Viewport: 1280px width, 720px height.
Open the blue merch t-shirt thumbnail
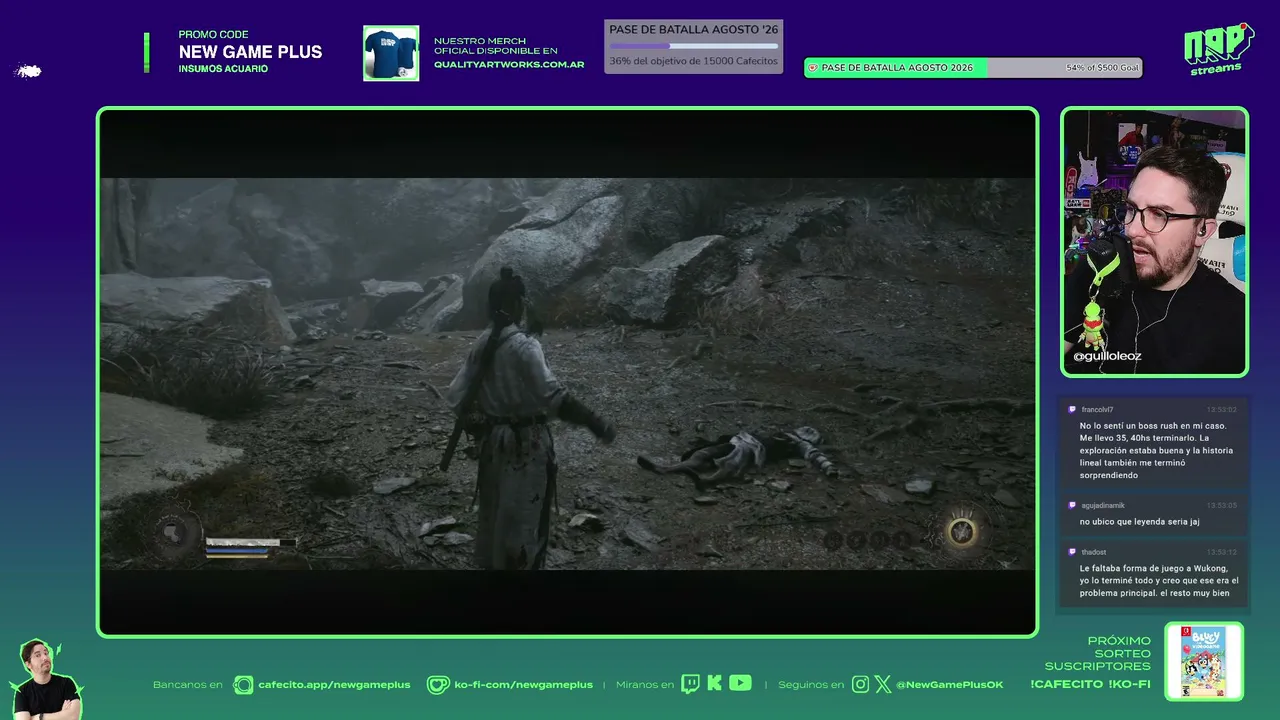391,53
